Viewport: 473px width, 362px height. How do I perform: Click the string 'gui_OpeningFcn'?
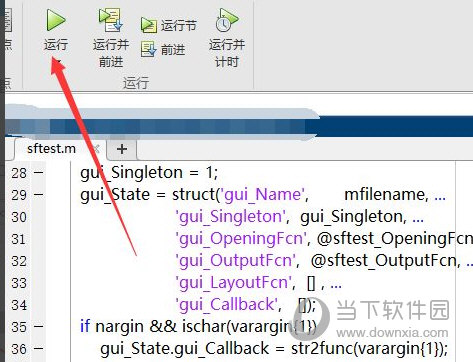tap(241, 239)
